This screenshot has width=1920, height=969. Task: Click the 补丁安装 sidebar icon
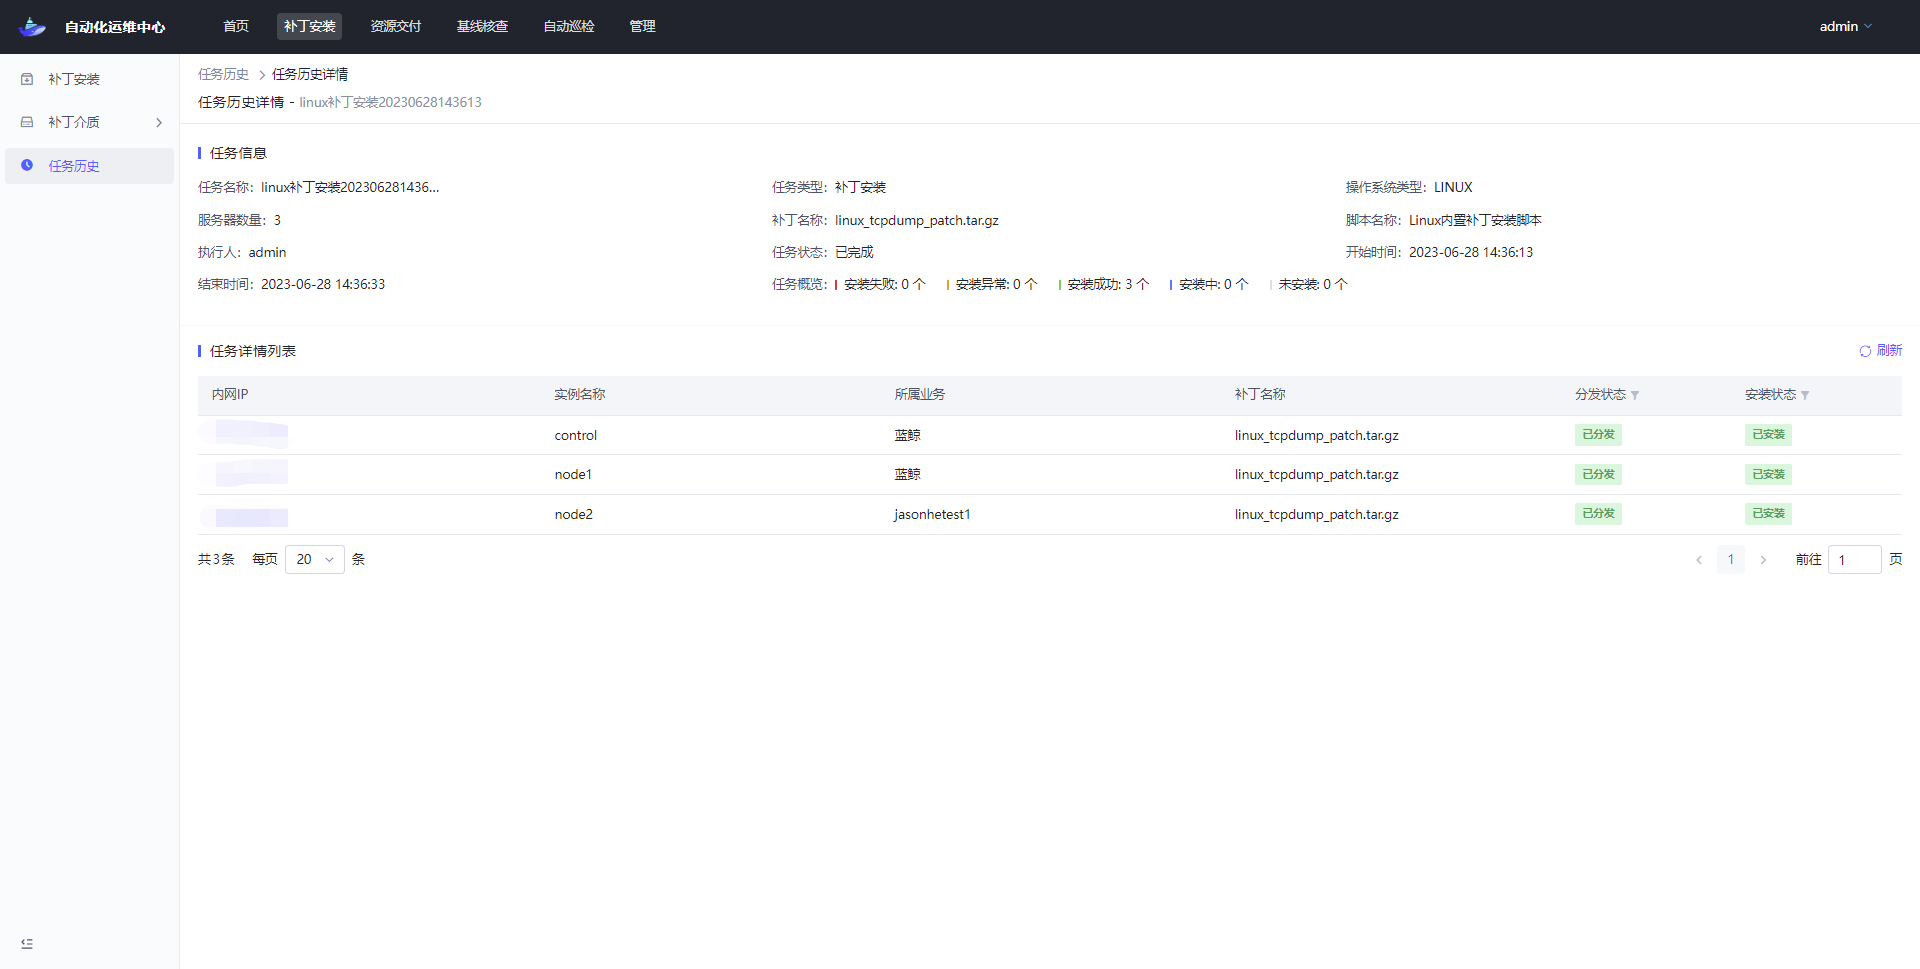27,79
